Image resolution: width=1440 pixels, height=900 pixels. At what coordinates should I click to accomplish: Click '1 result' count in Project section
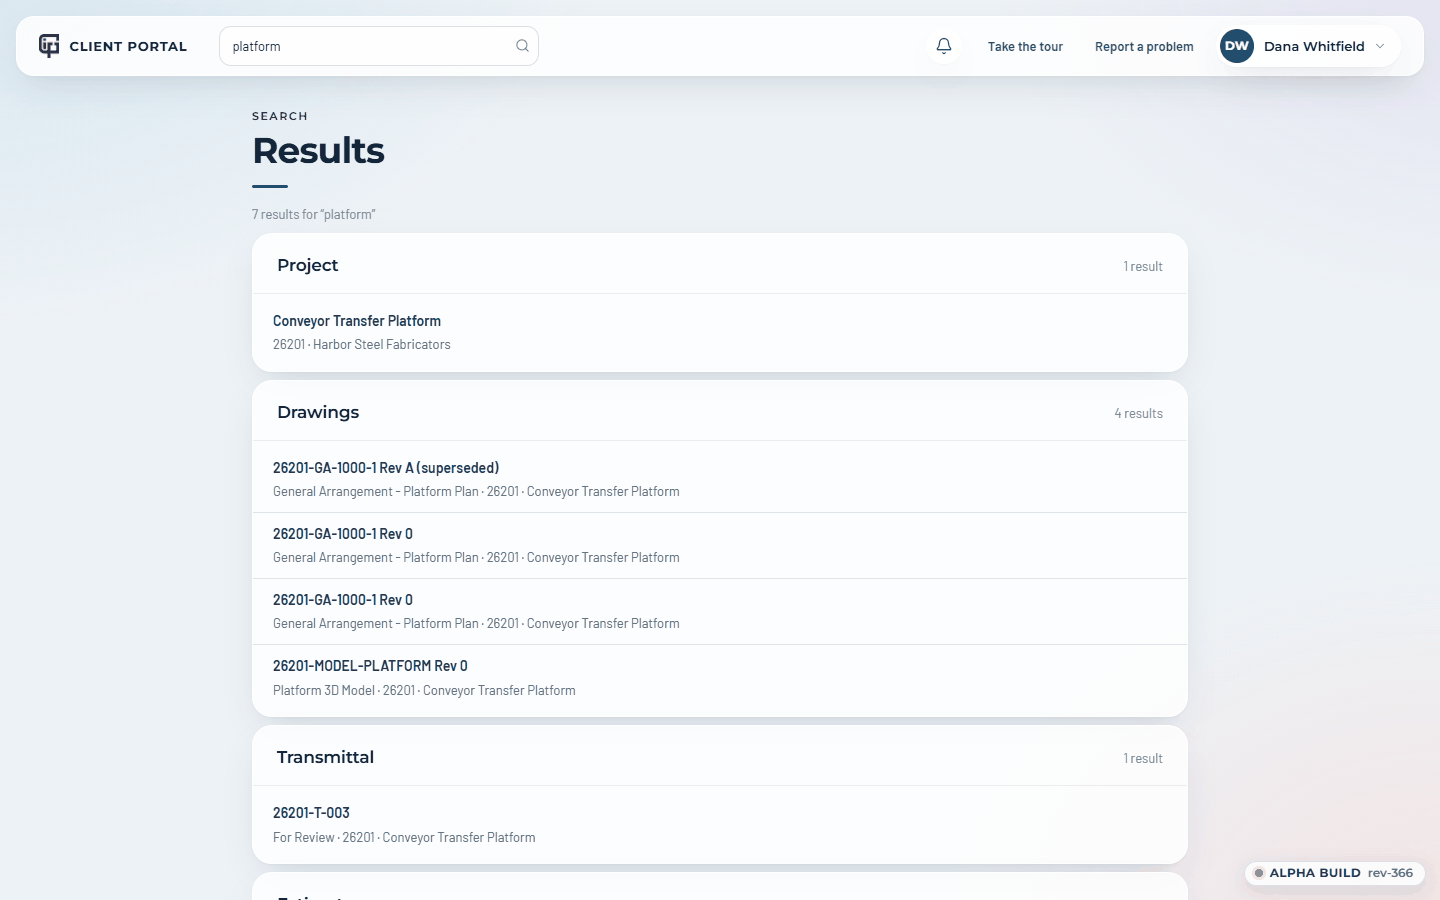1143,267
